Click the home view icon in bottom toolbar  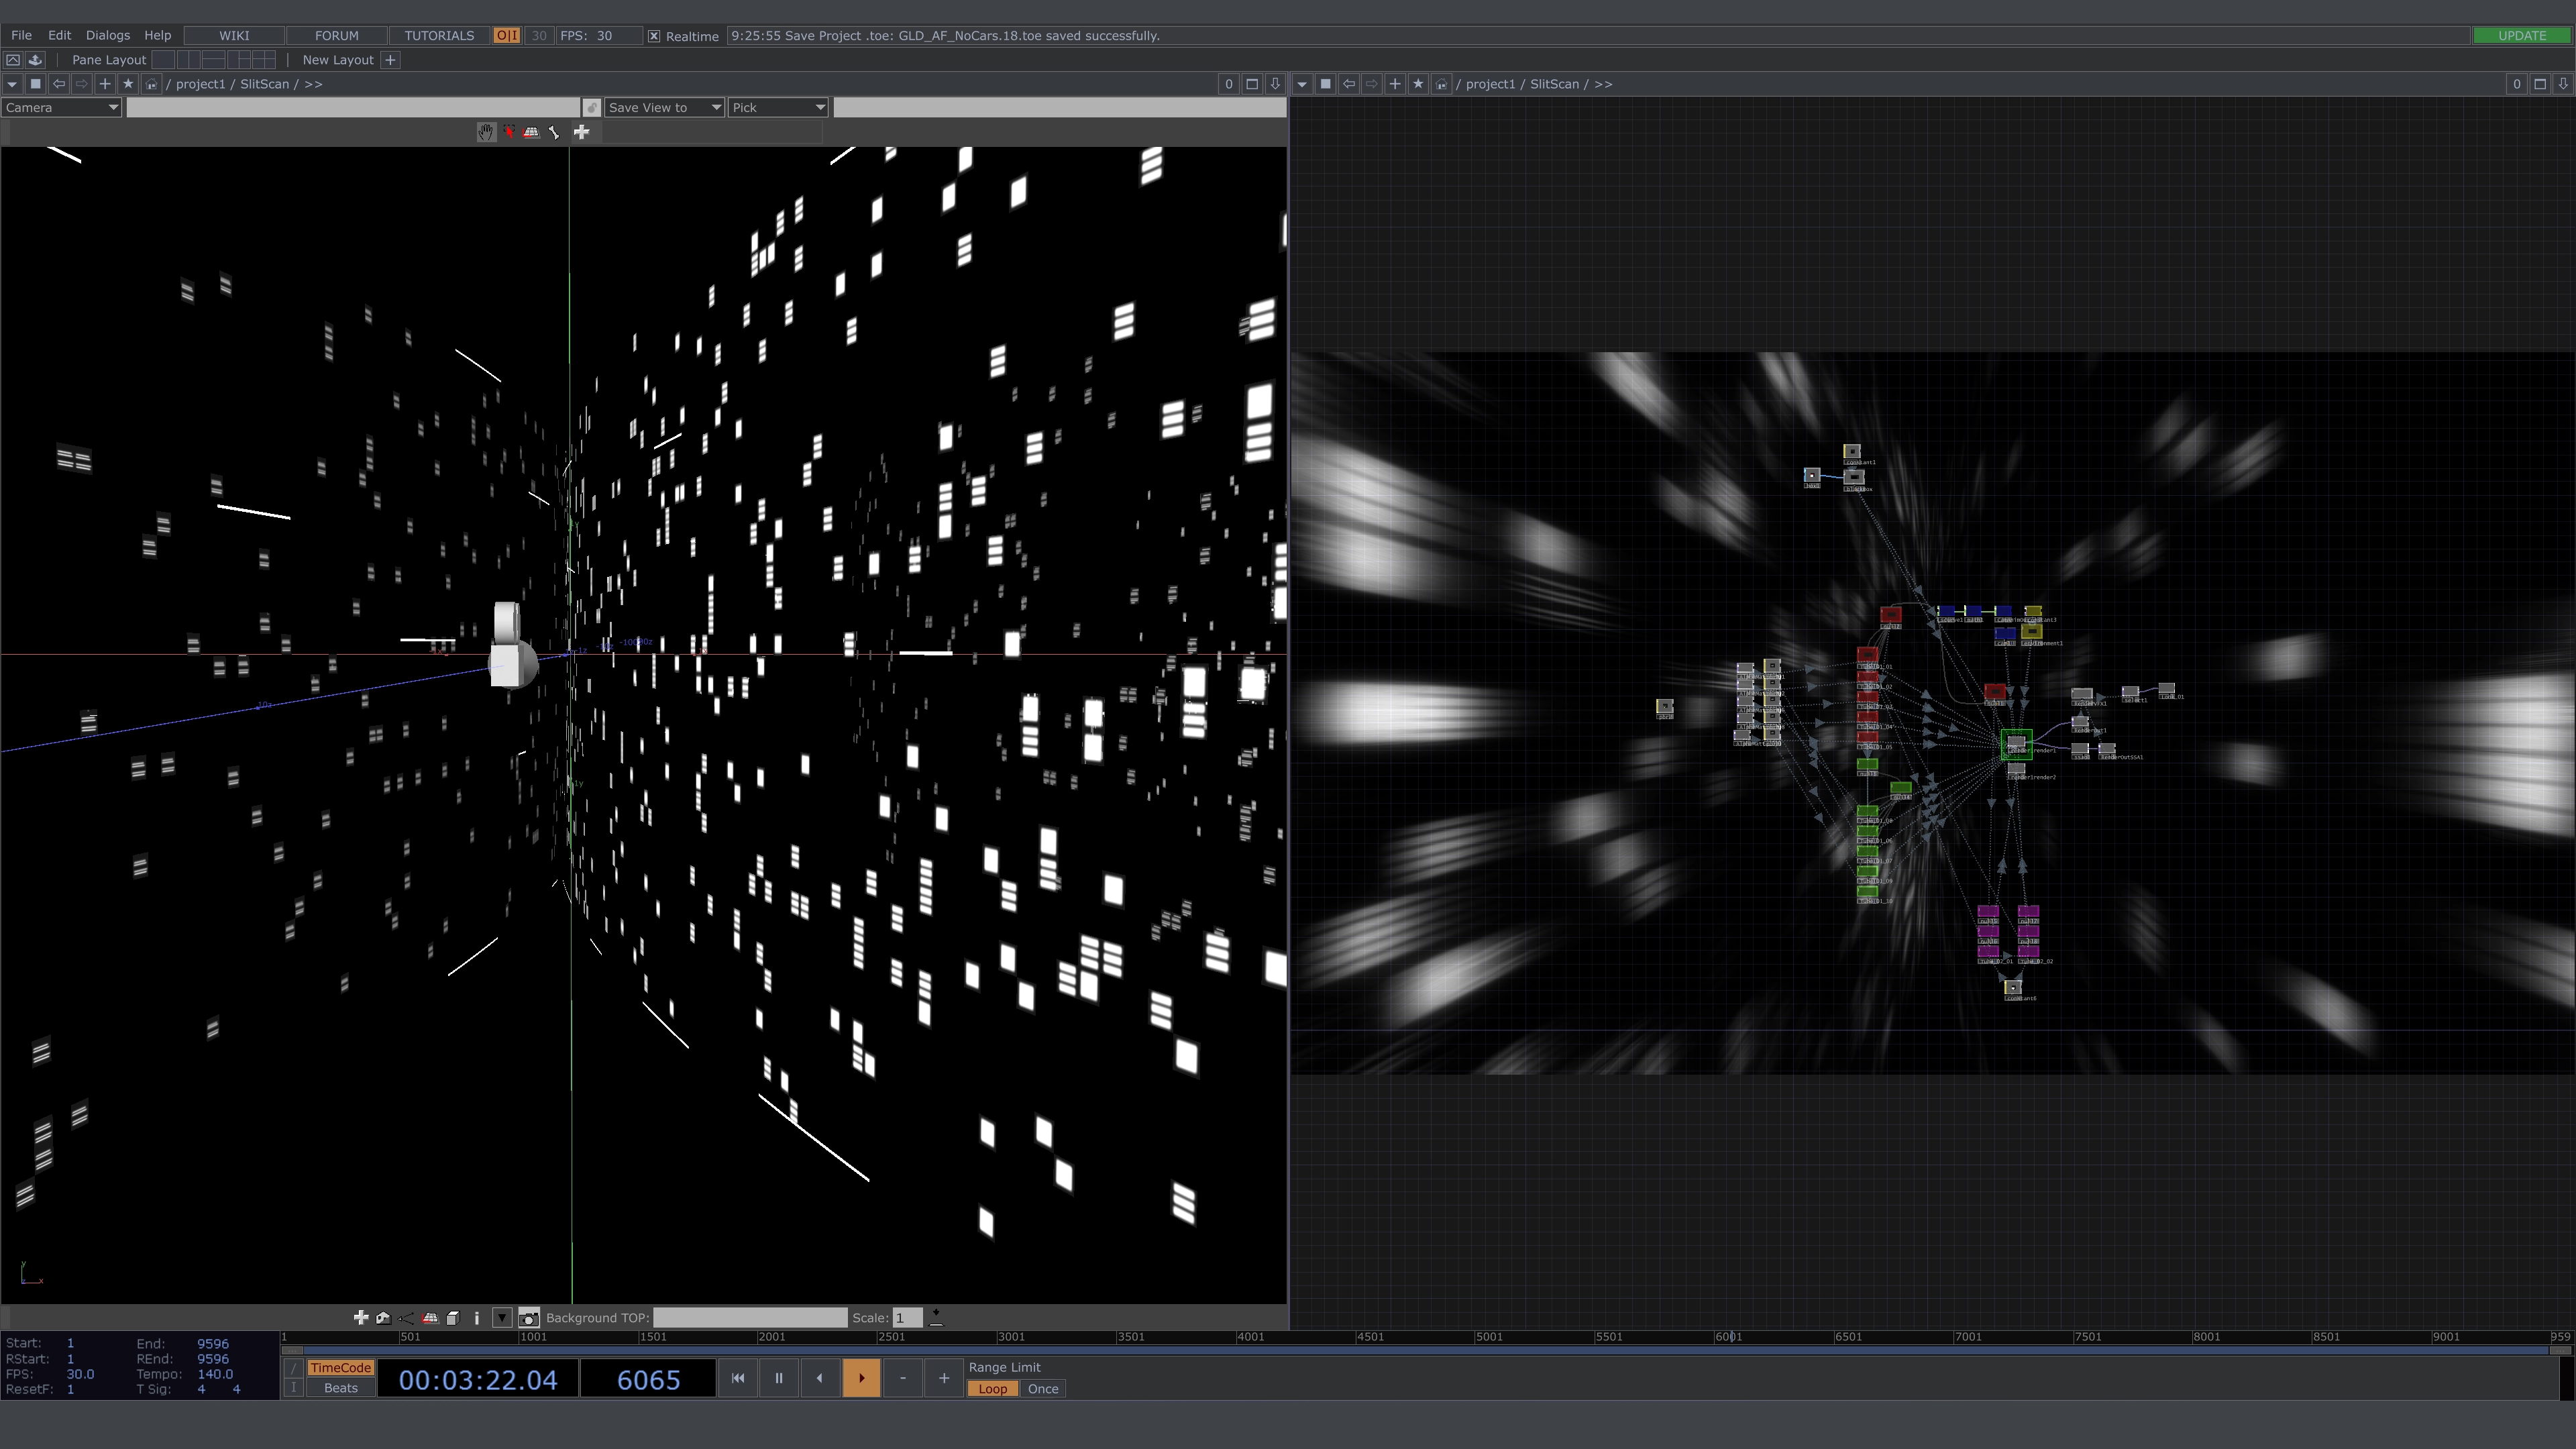pyautogui.click(x=383, y=1318)
